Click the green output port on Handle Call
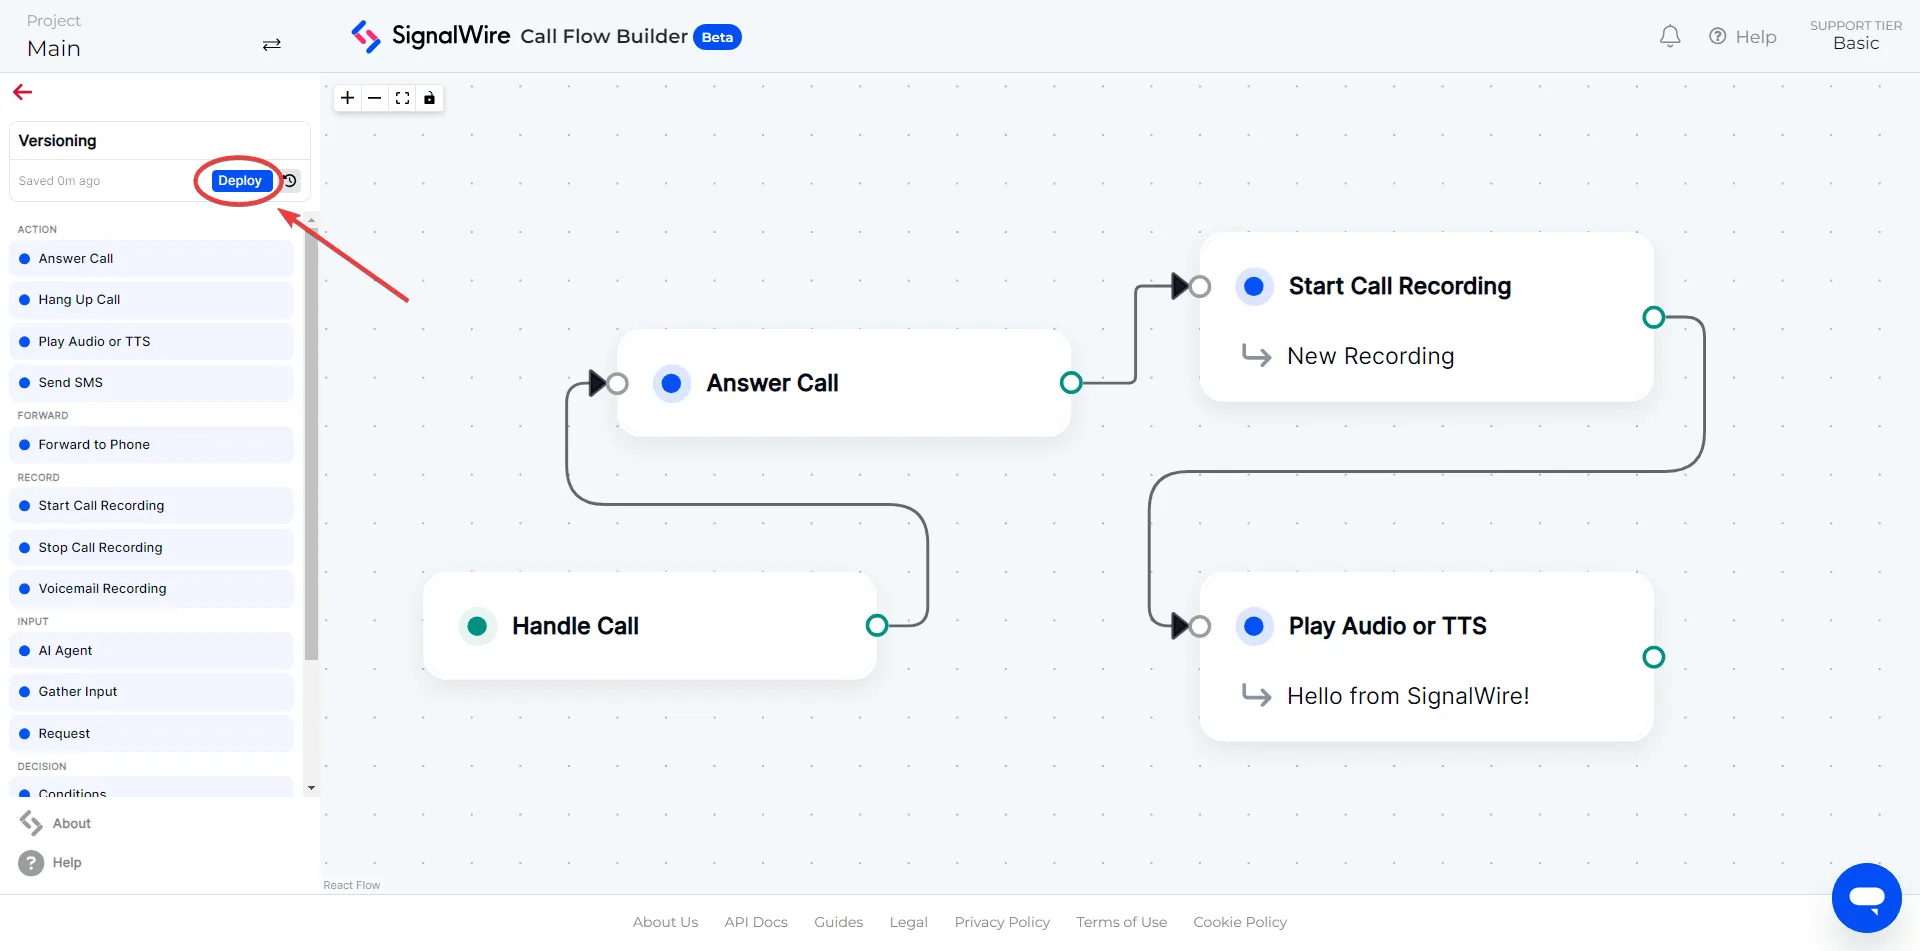The image size is (1920, 951). click(876, 626)
